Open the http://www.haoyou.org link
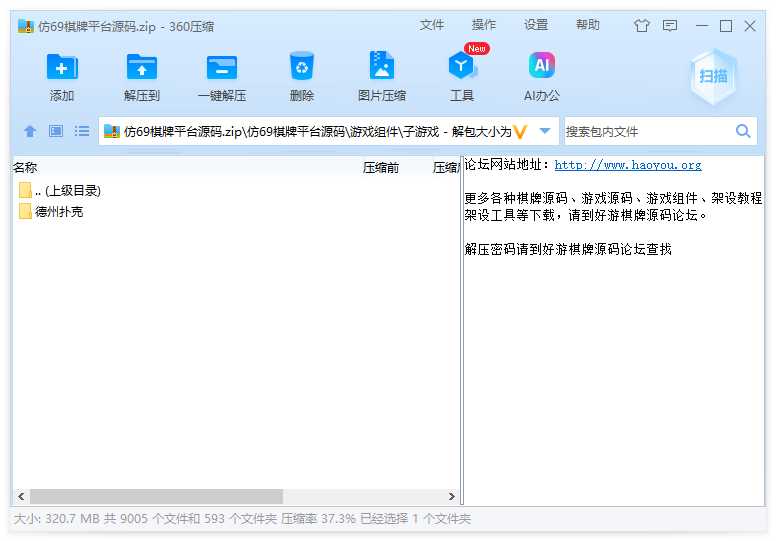Image resolution: width=776 pixels, height=541 pixels. [628, 165]
